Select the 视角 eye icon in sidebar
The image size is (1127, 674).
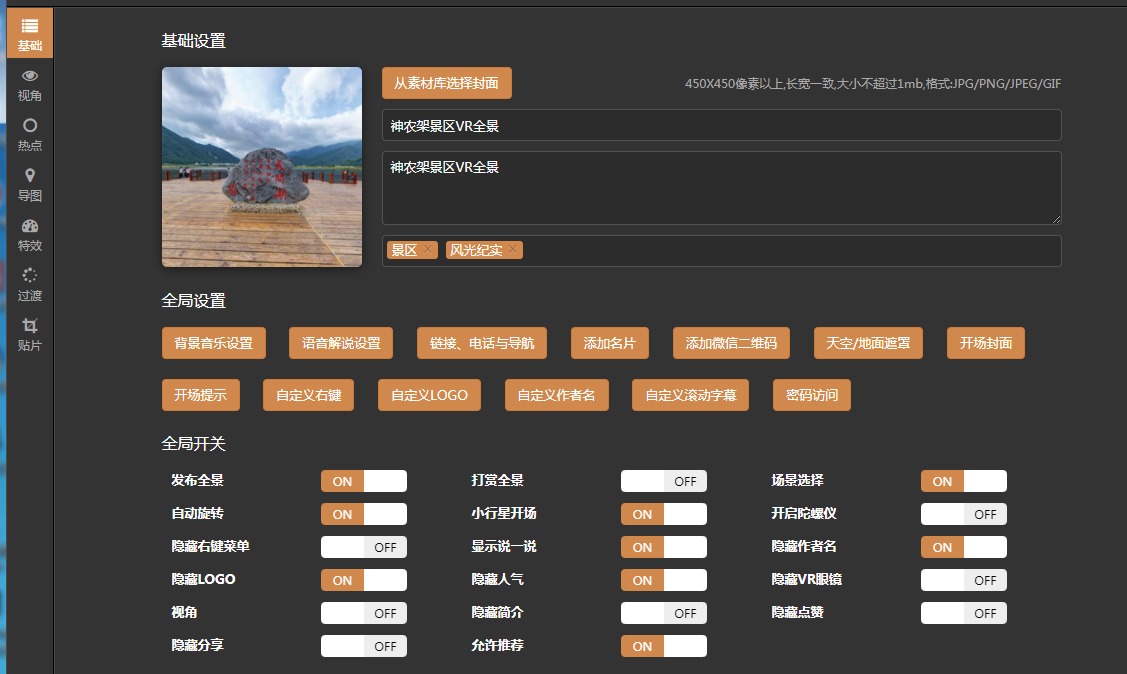30,76
